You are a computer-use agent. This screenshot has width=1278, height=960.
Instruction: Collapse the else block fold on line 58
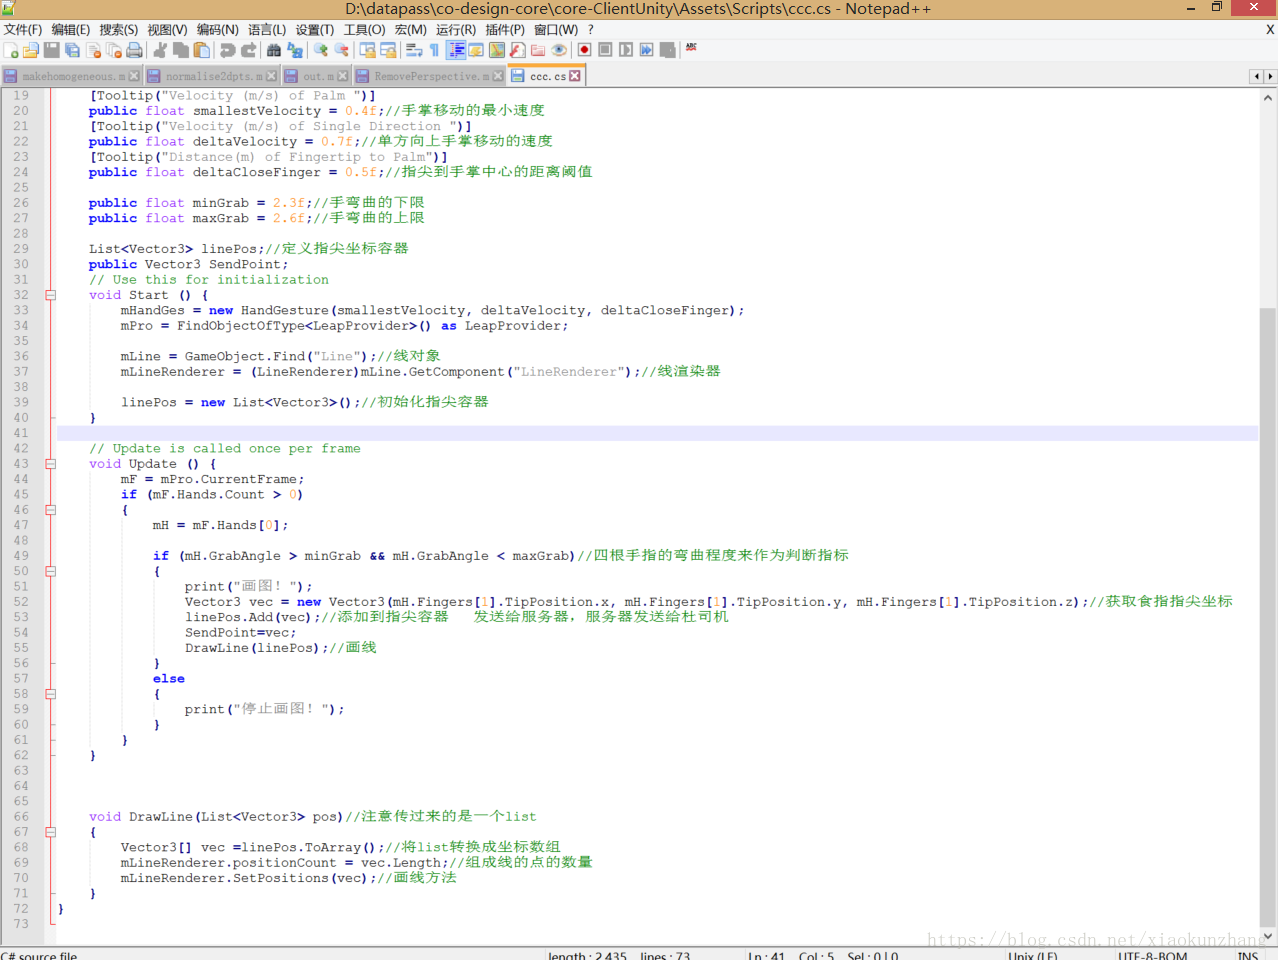(50, 694)
